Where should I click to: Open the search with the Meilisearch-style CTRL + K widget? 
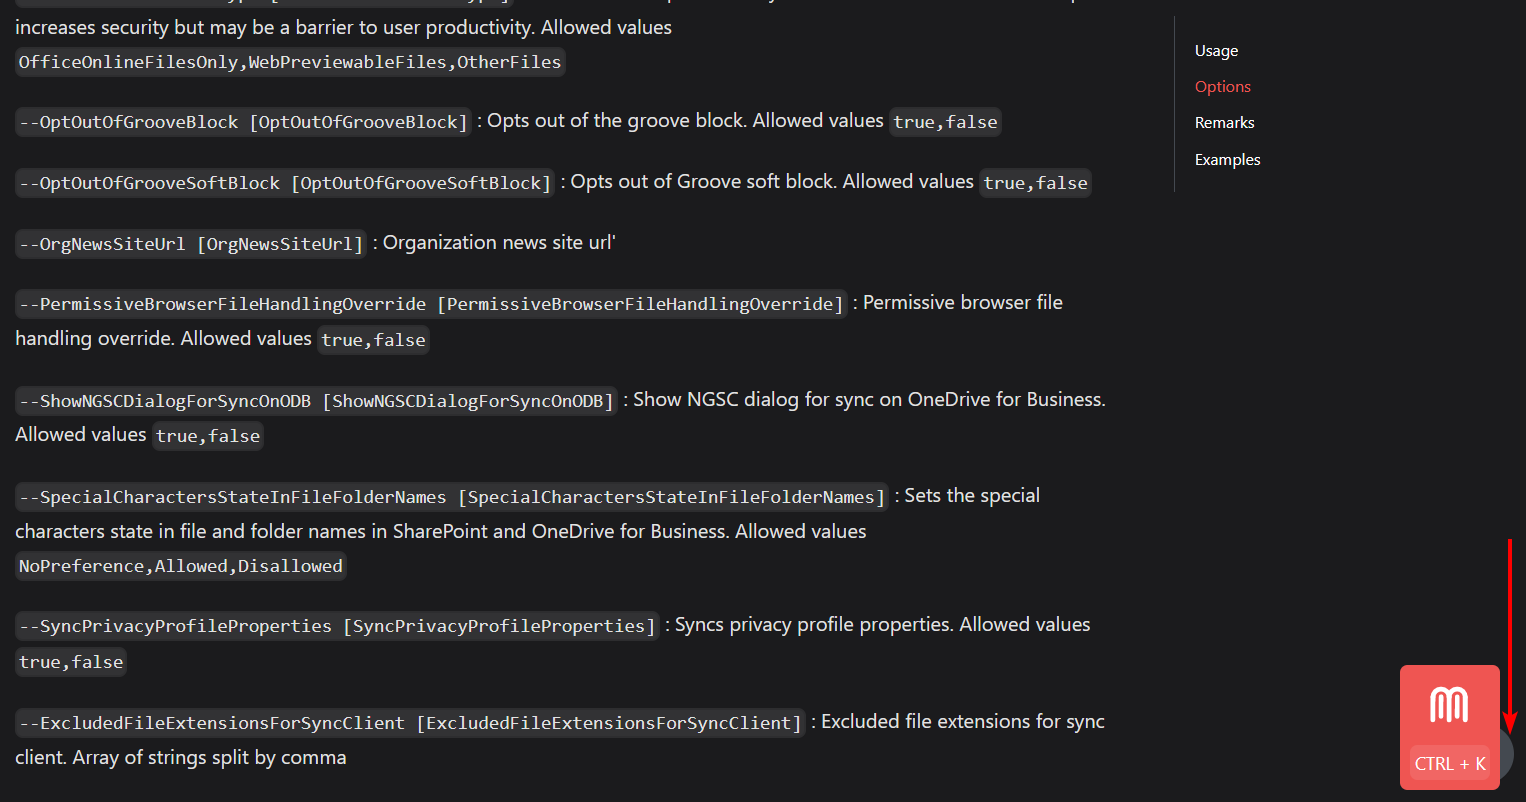[1449, 727]
